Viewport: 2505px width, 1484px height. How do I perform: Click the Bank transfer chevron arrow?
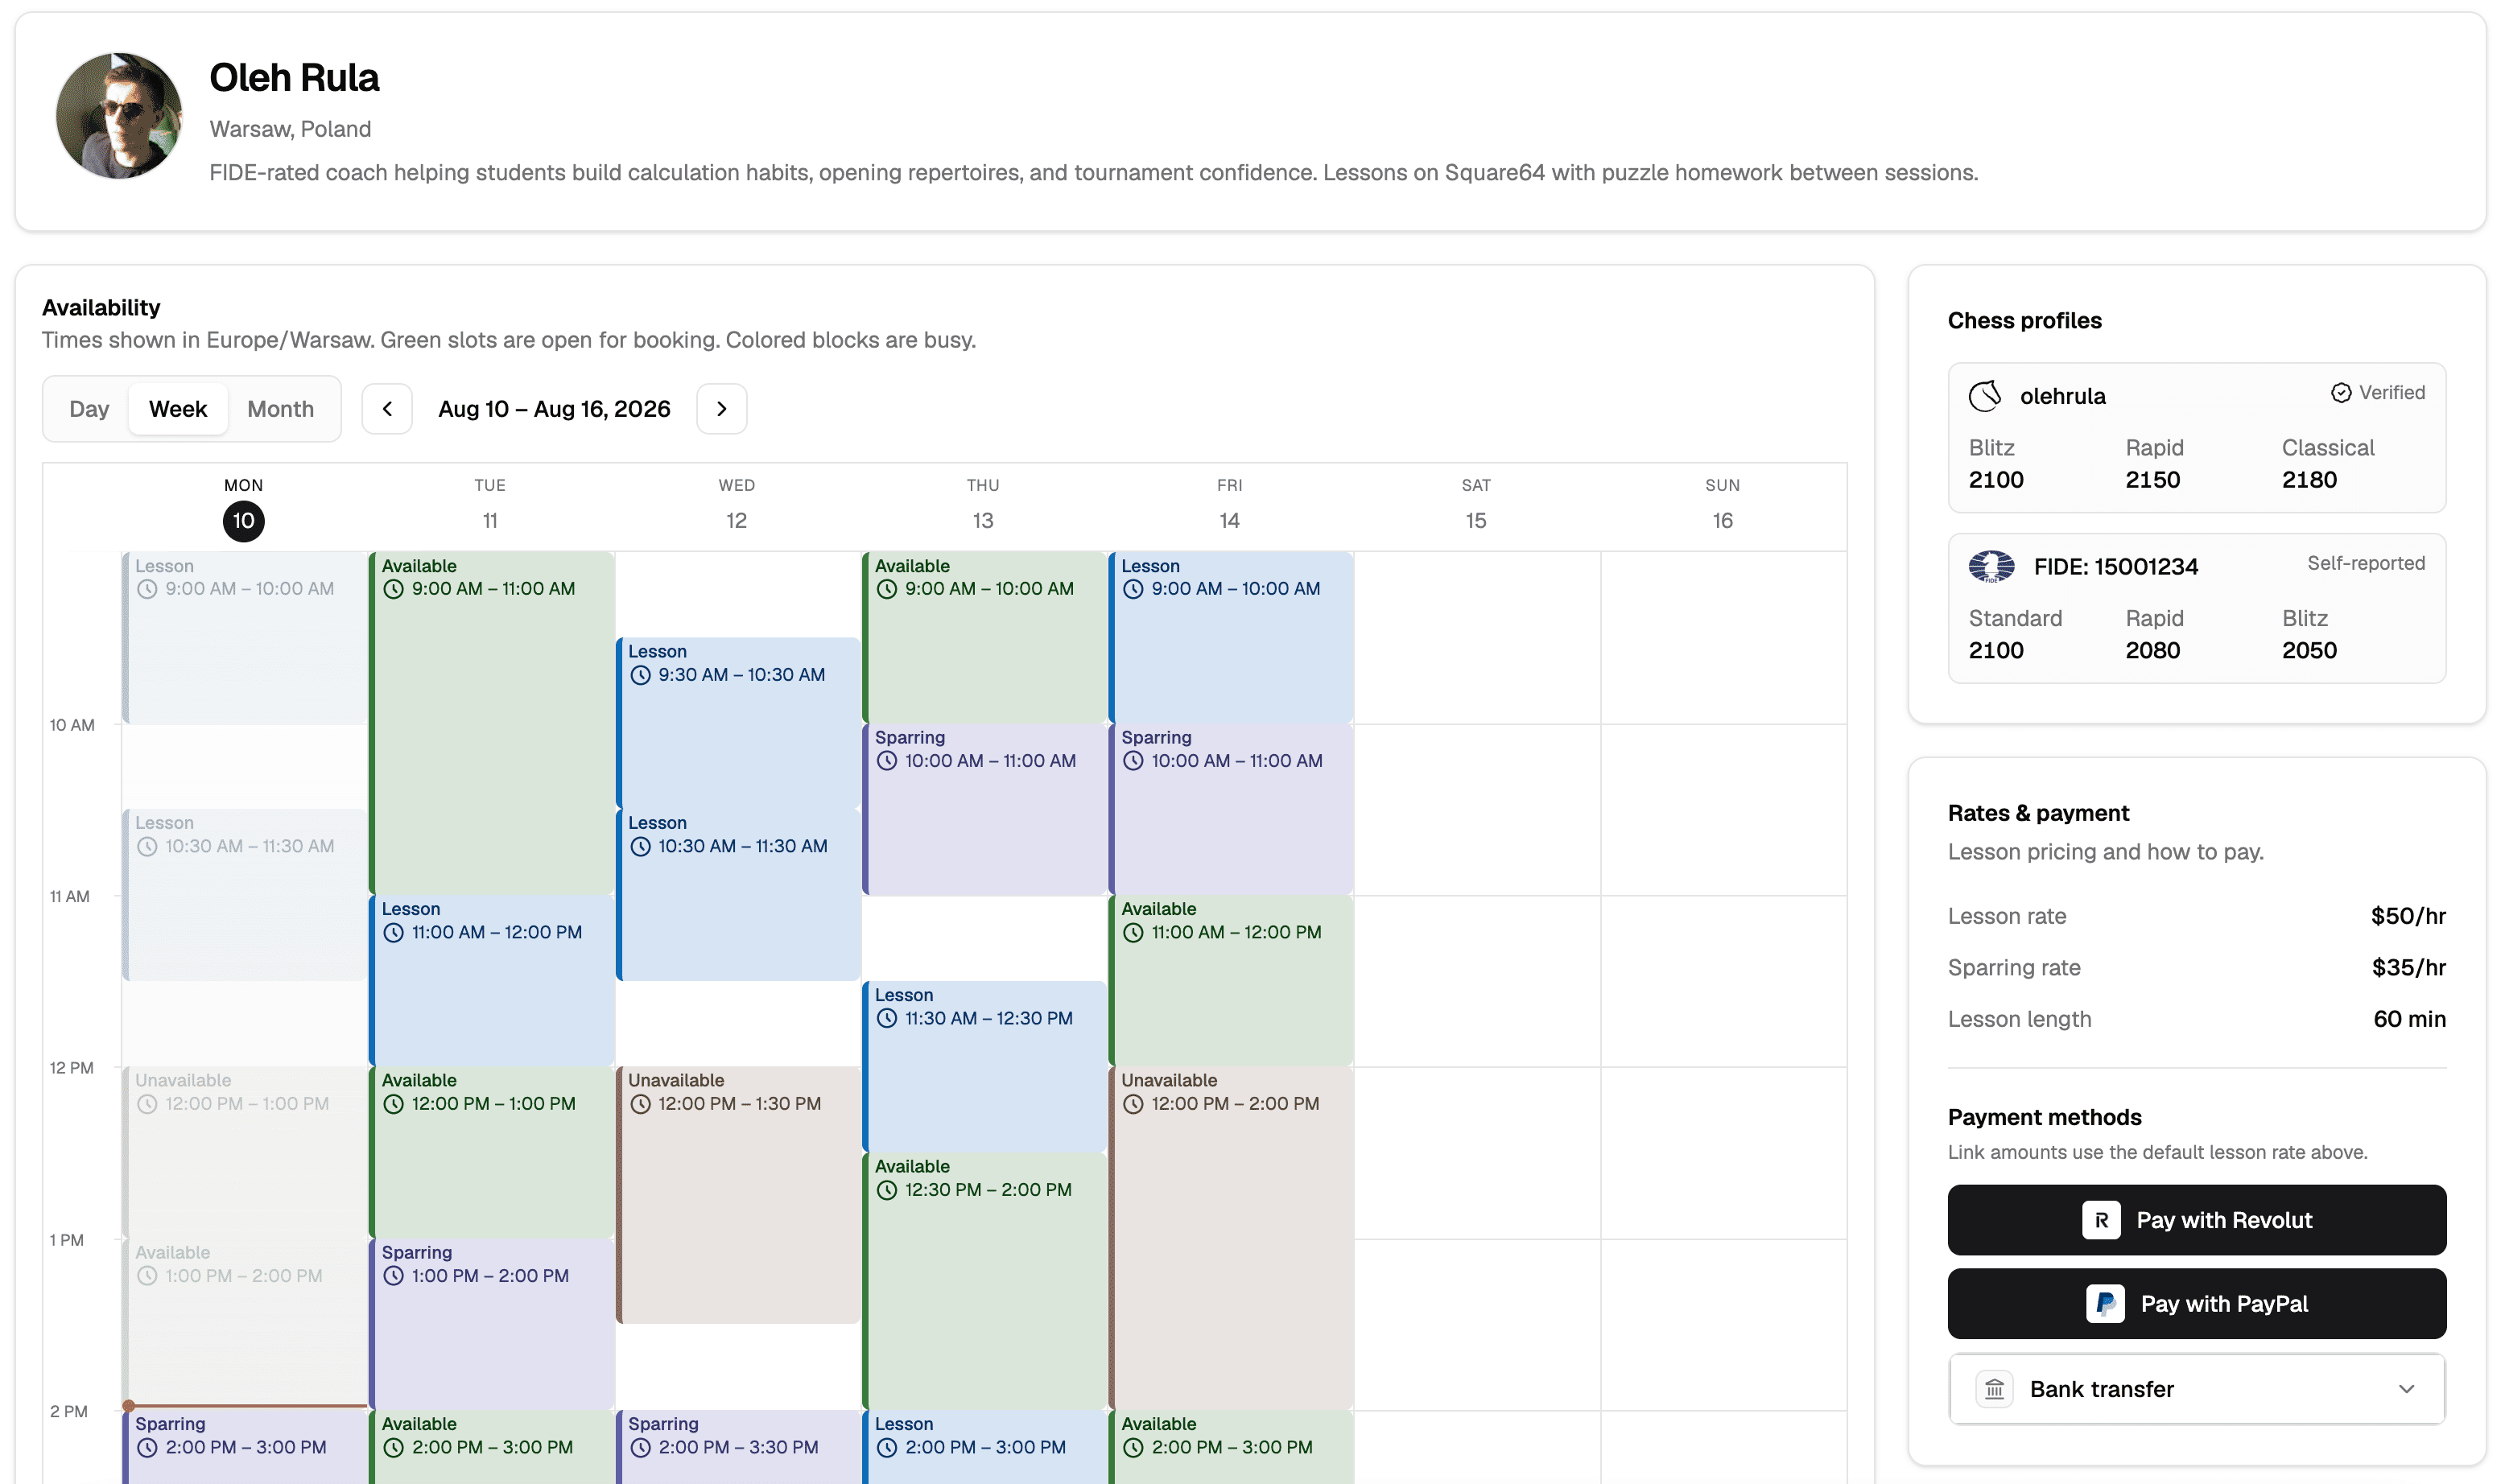click(2406, 1389)
